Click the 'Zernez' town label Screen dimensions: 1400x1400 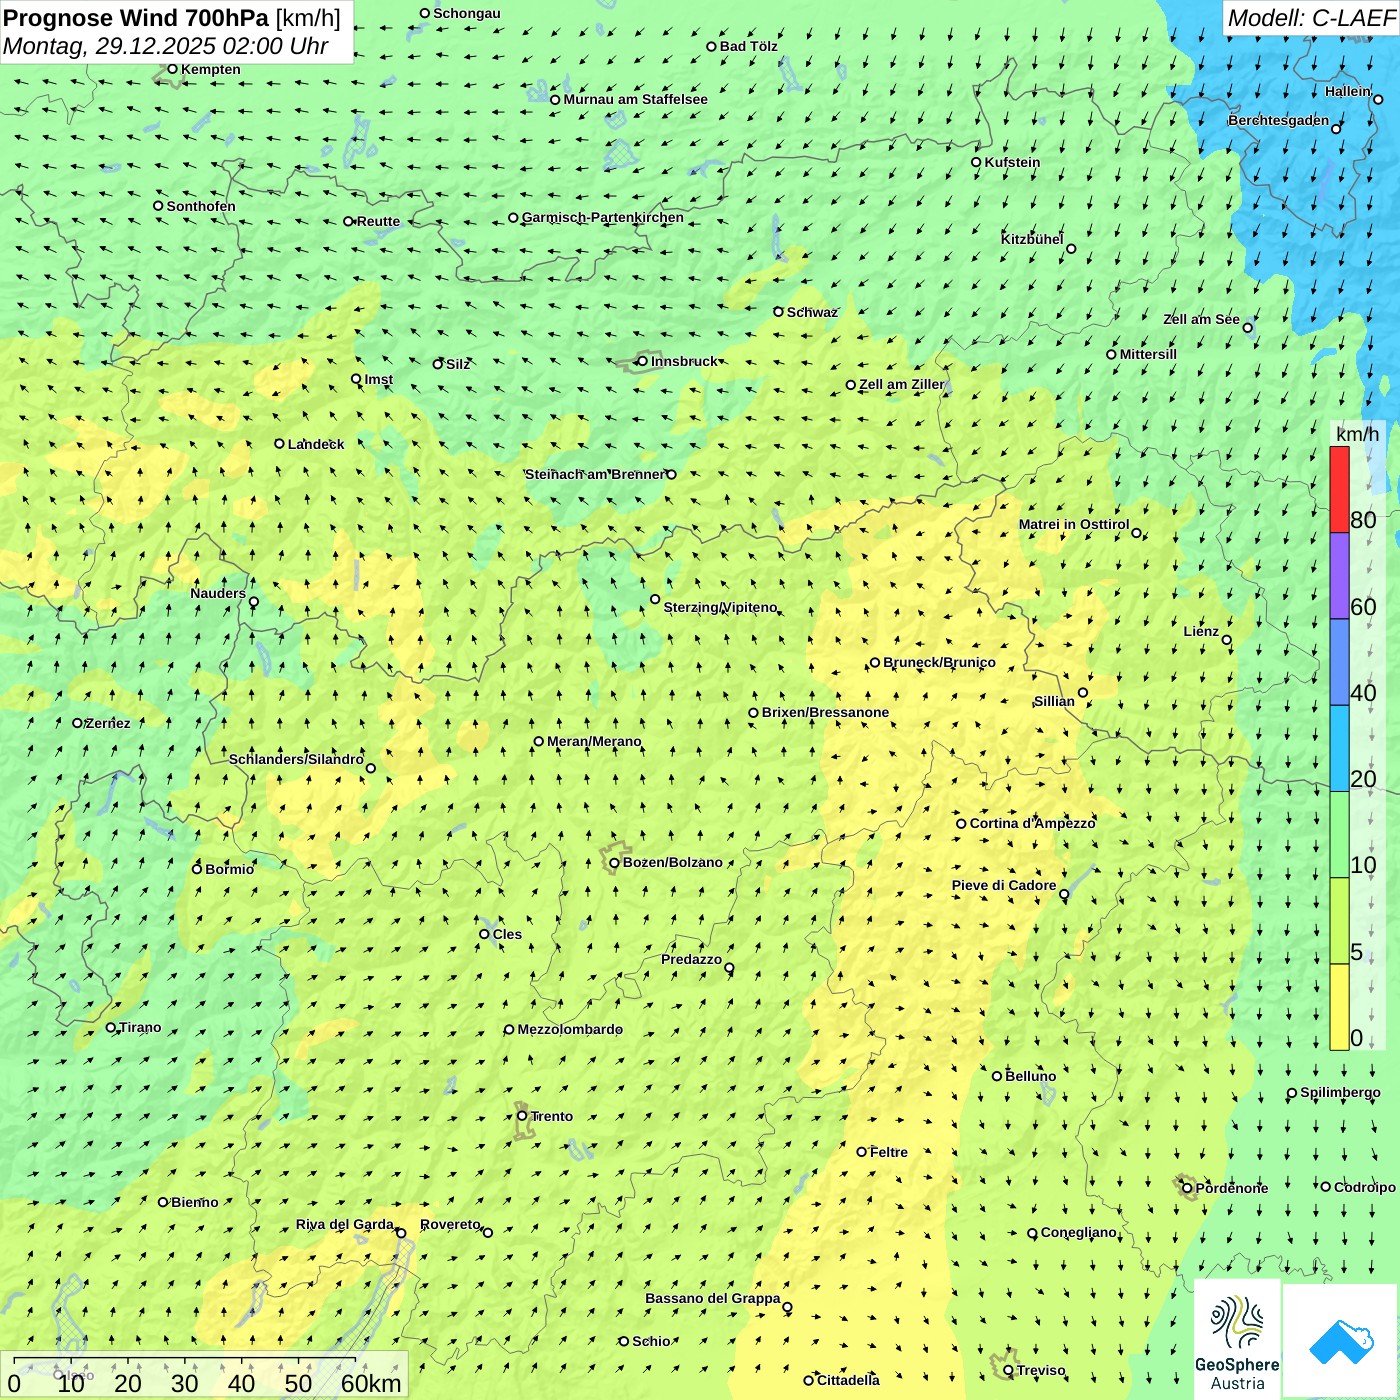pos(108,723)
